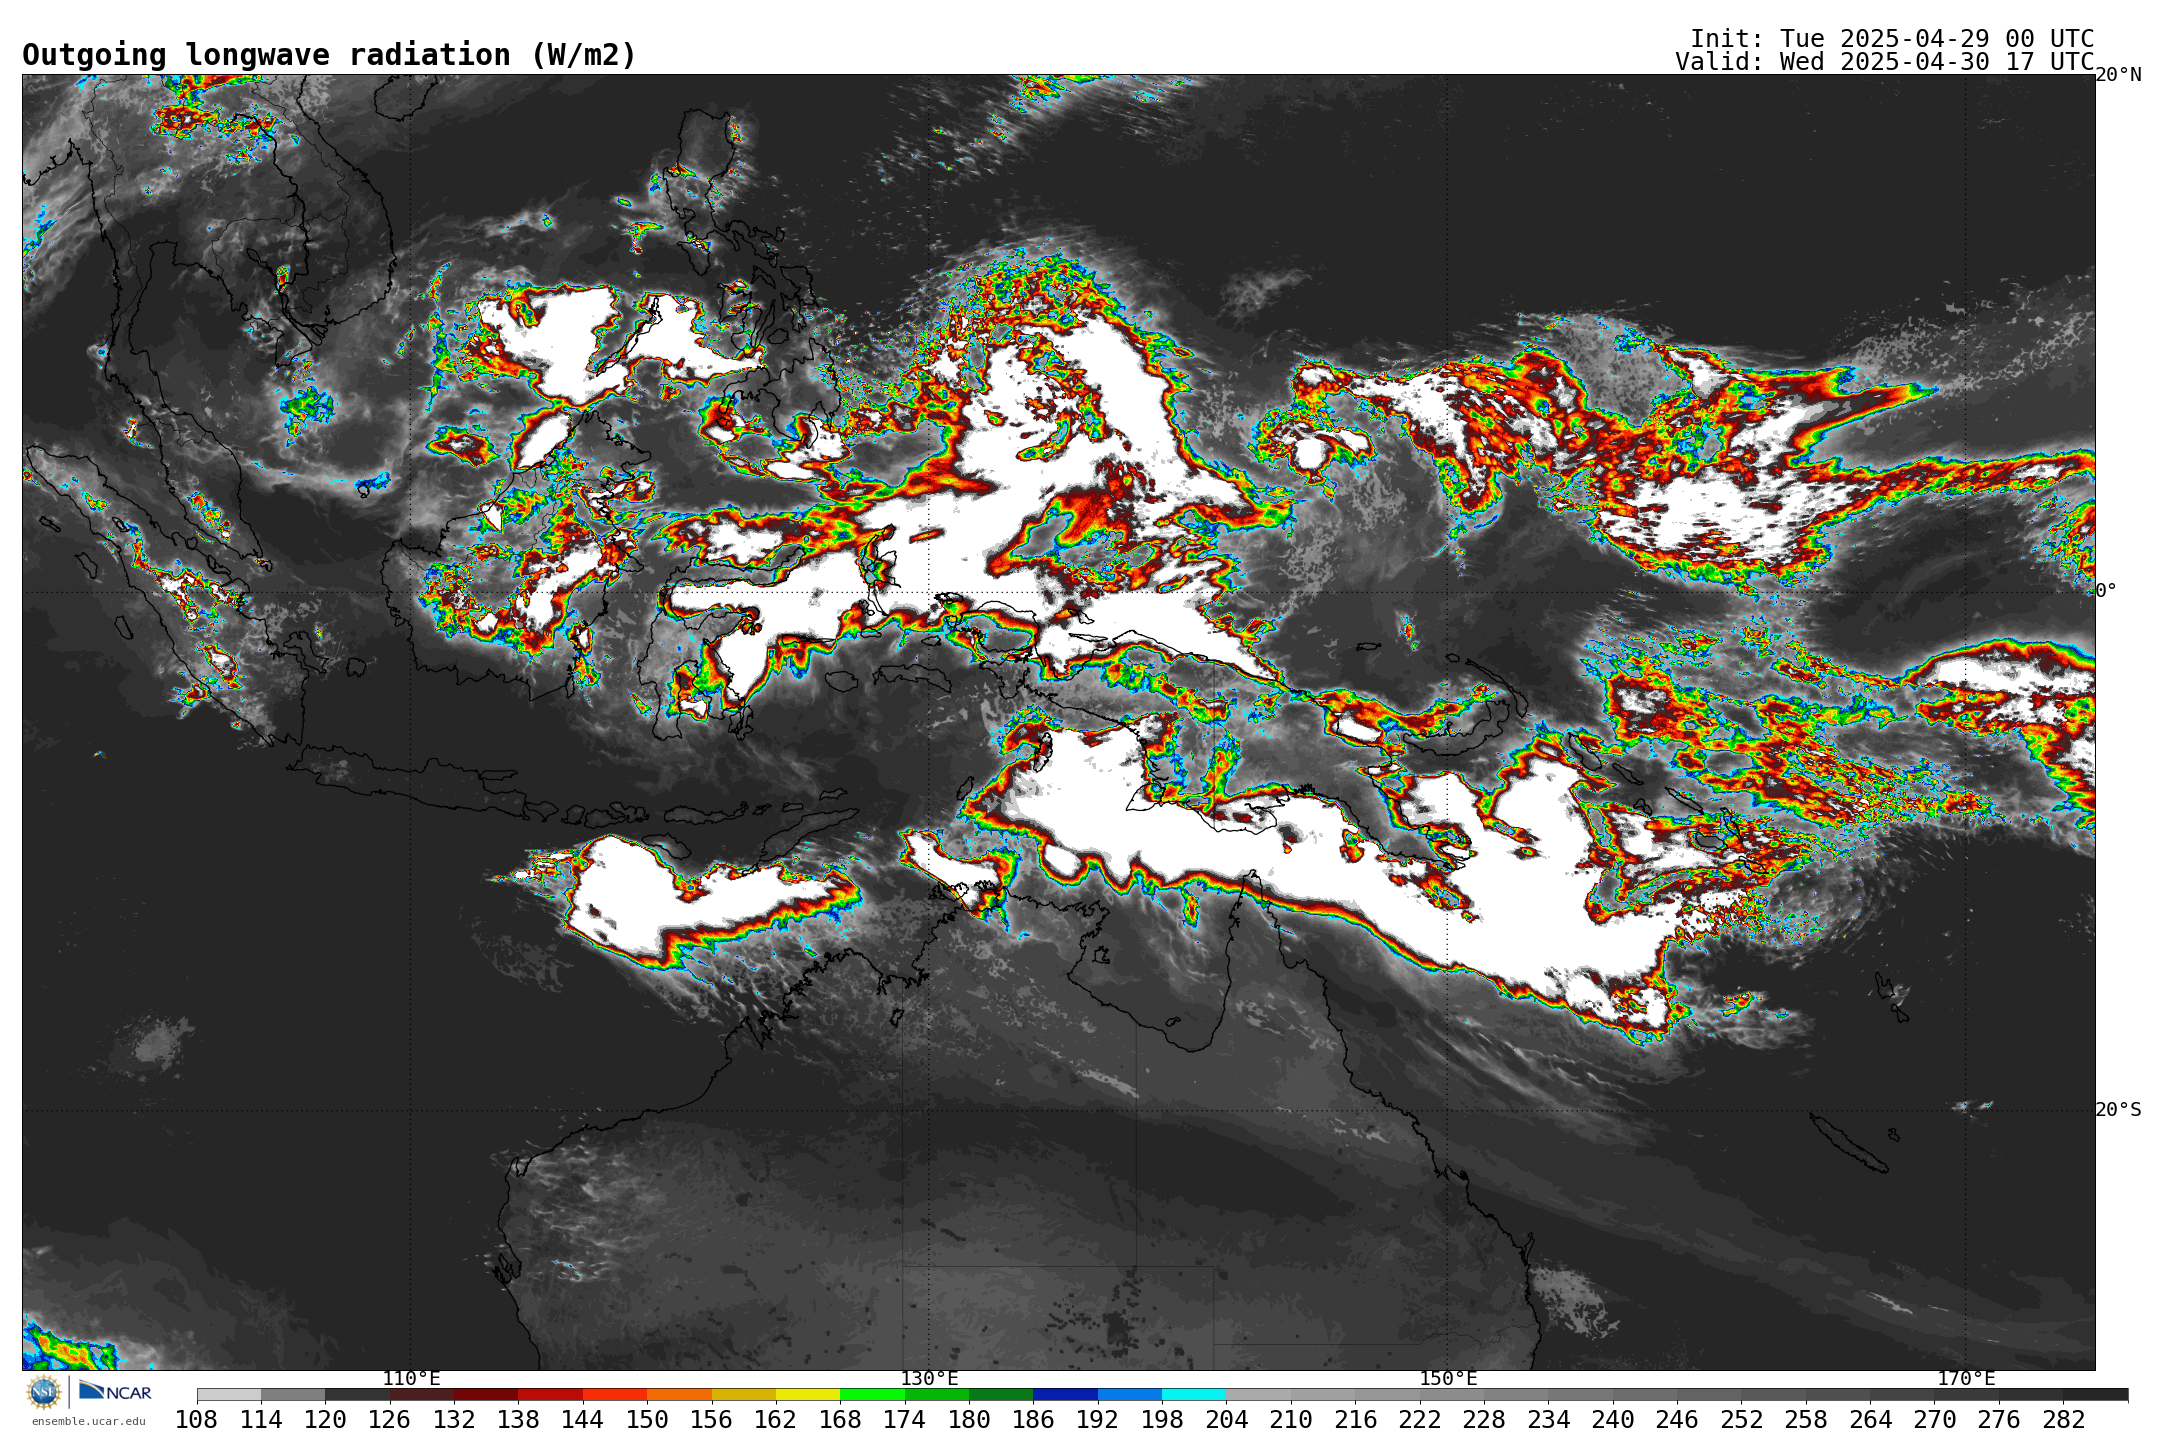Click the colorbar value 198
Screen dimensions: 2160x1433
click(x=1162, y=1420)
